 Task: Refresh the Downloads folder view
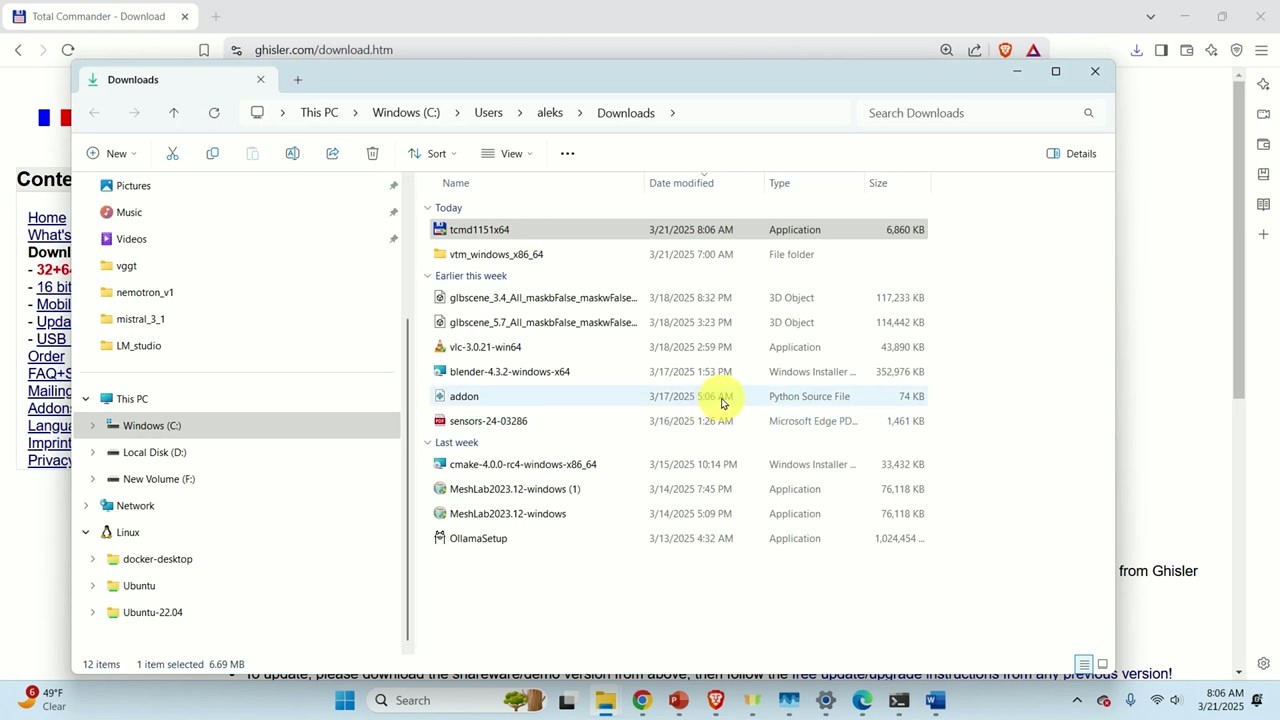[x=213, y=112]
